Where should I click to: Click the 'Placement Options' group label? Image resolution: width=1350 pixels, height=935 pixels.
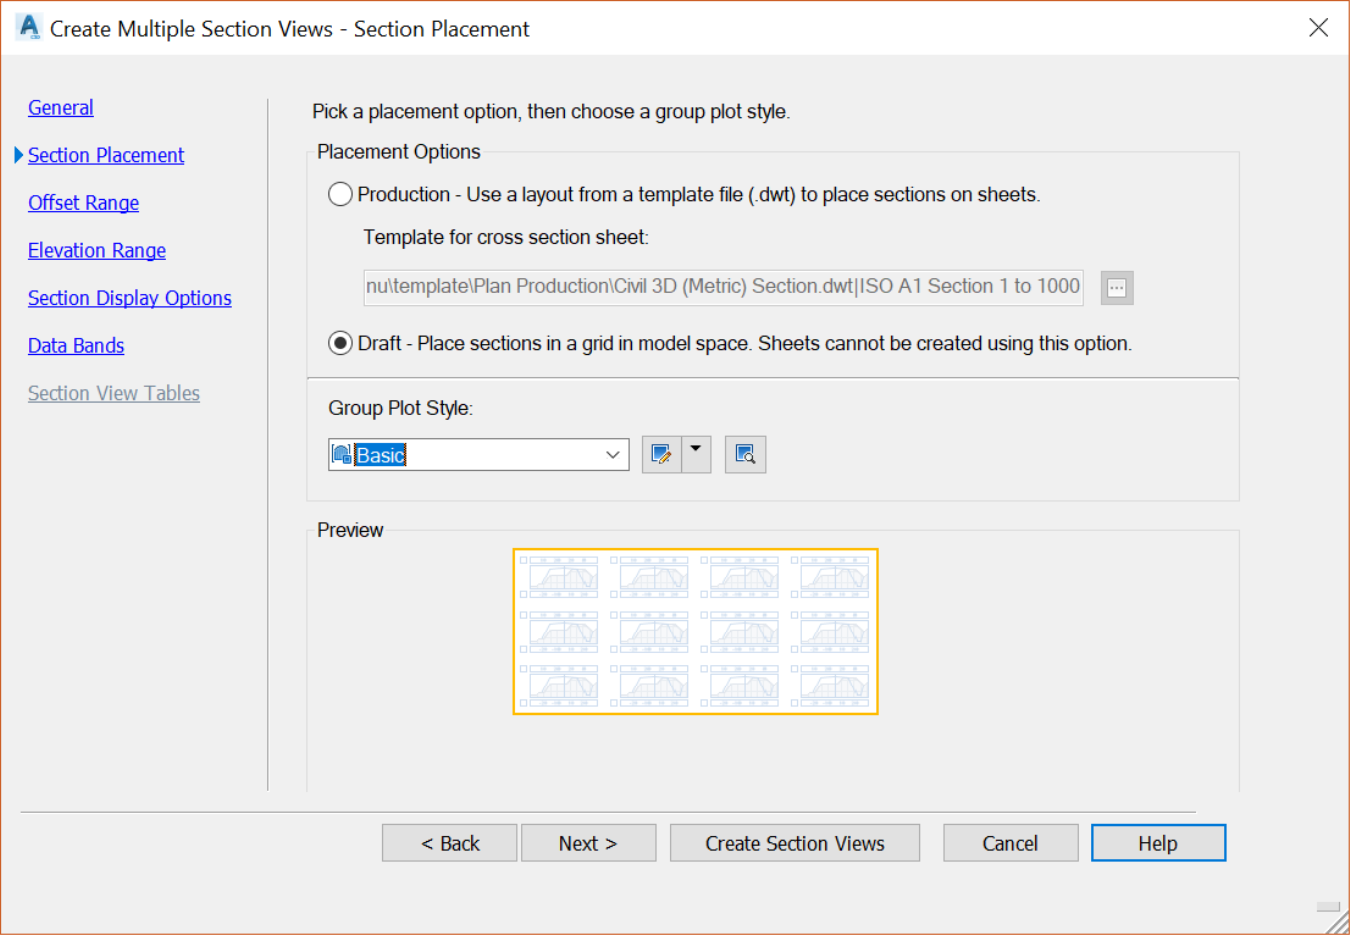[x=399, y=152]
